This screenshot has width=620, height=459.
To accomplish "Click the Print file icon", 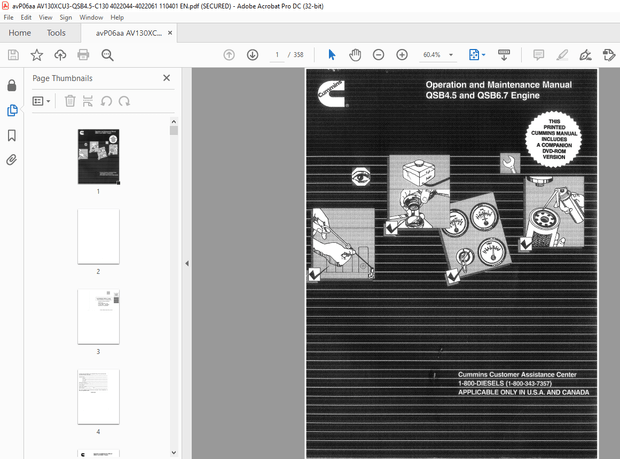I will click(83, 55).
